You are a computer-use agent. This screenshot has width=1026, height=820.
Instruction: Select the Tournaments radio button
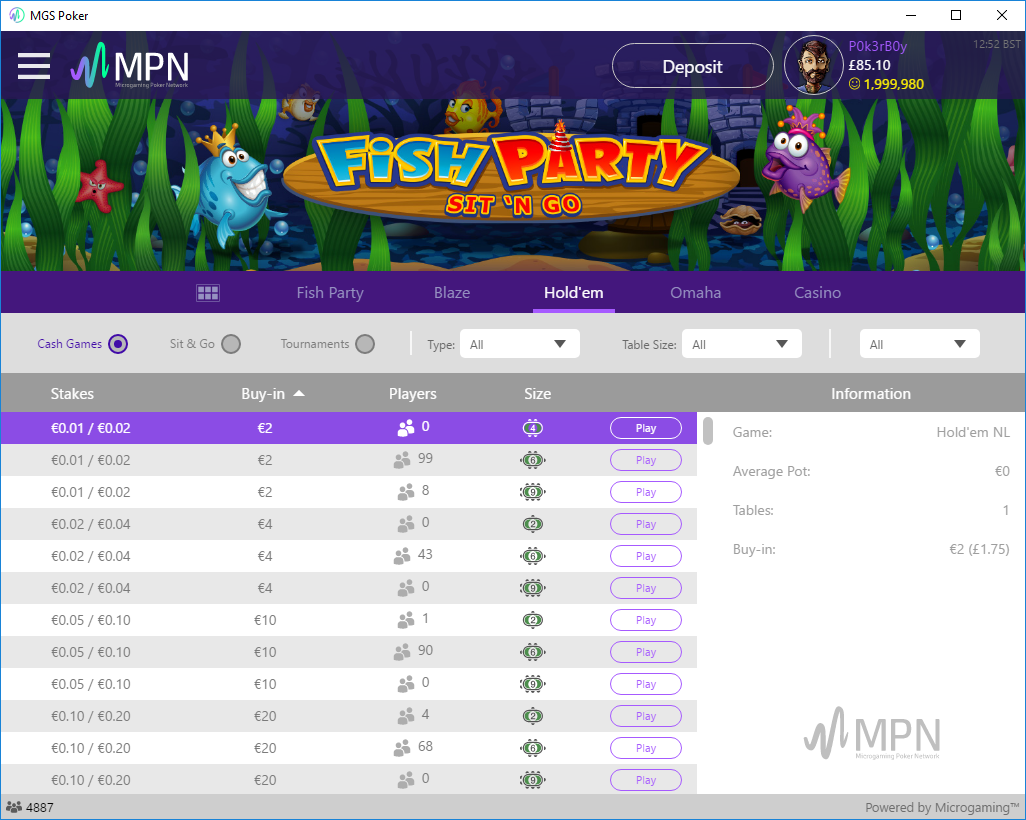(365, 344)
